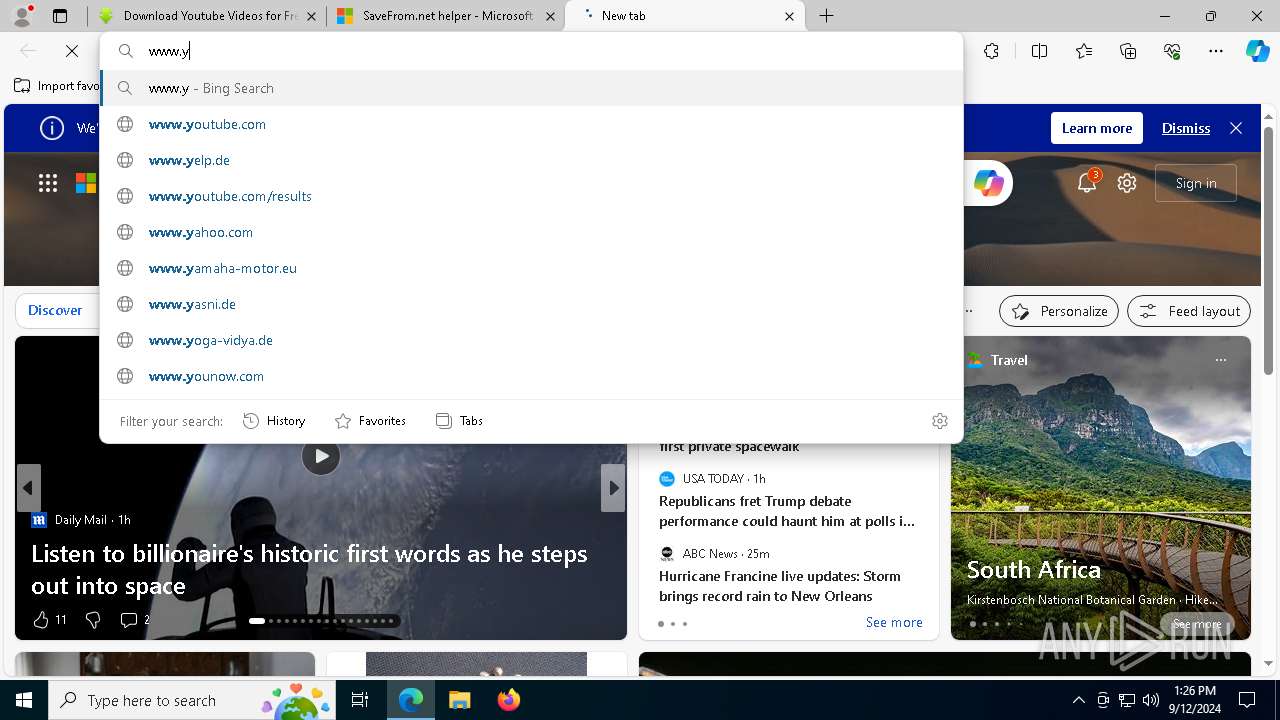This screenshot has width=1280, height=720.
Task: Open Republicans fret Trump debate headline
Action: point(787,511)
